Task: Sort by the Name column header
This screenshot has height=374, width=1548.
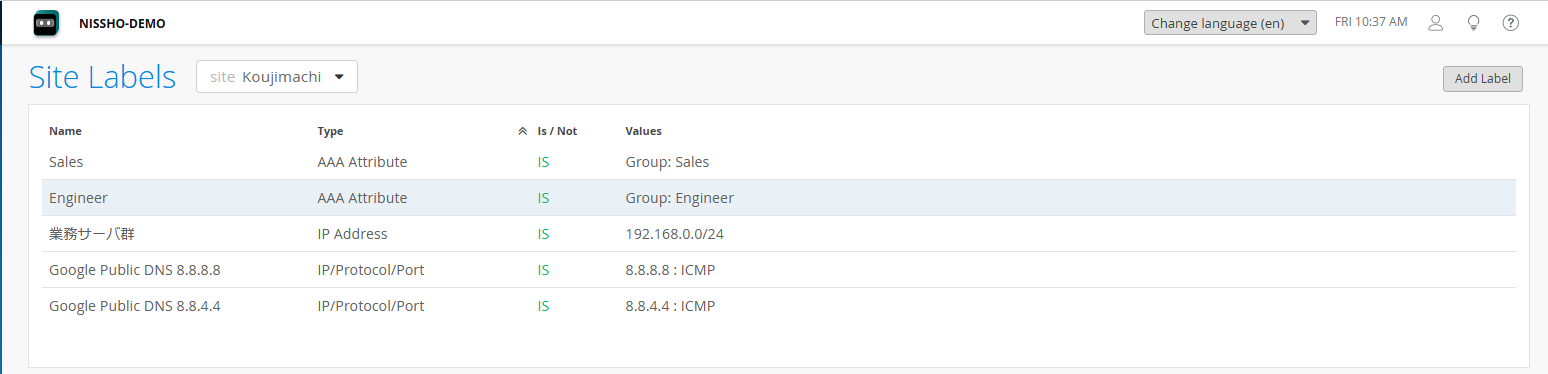Action: [66, 131]
